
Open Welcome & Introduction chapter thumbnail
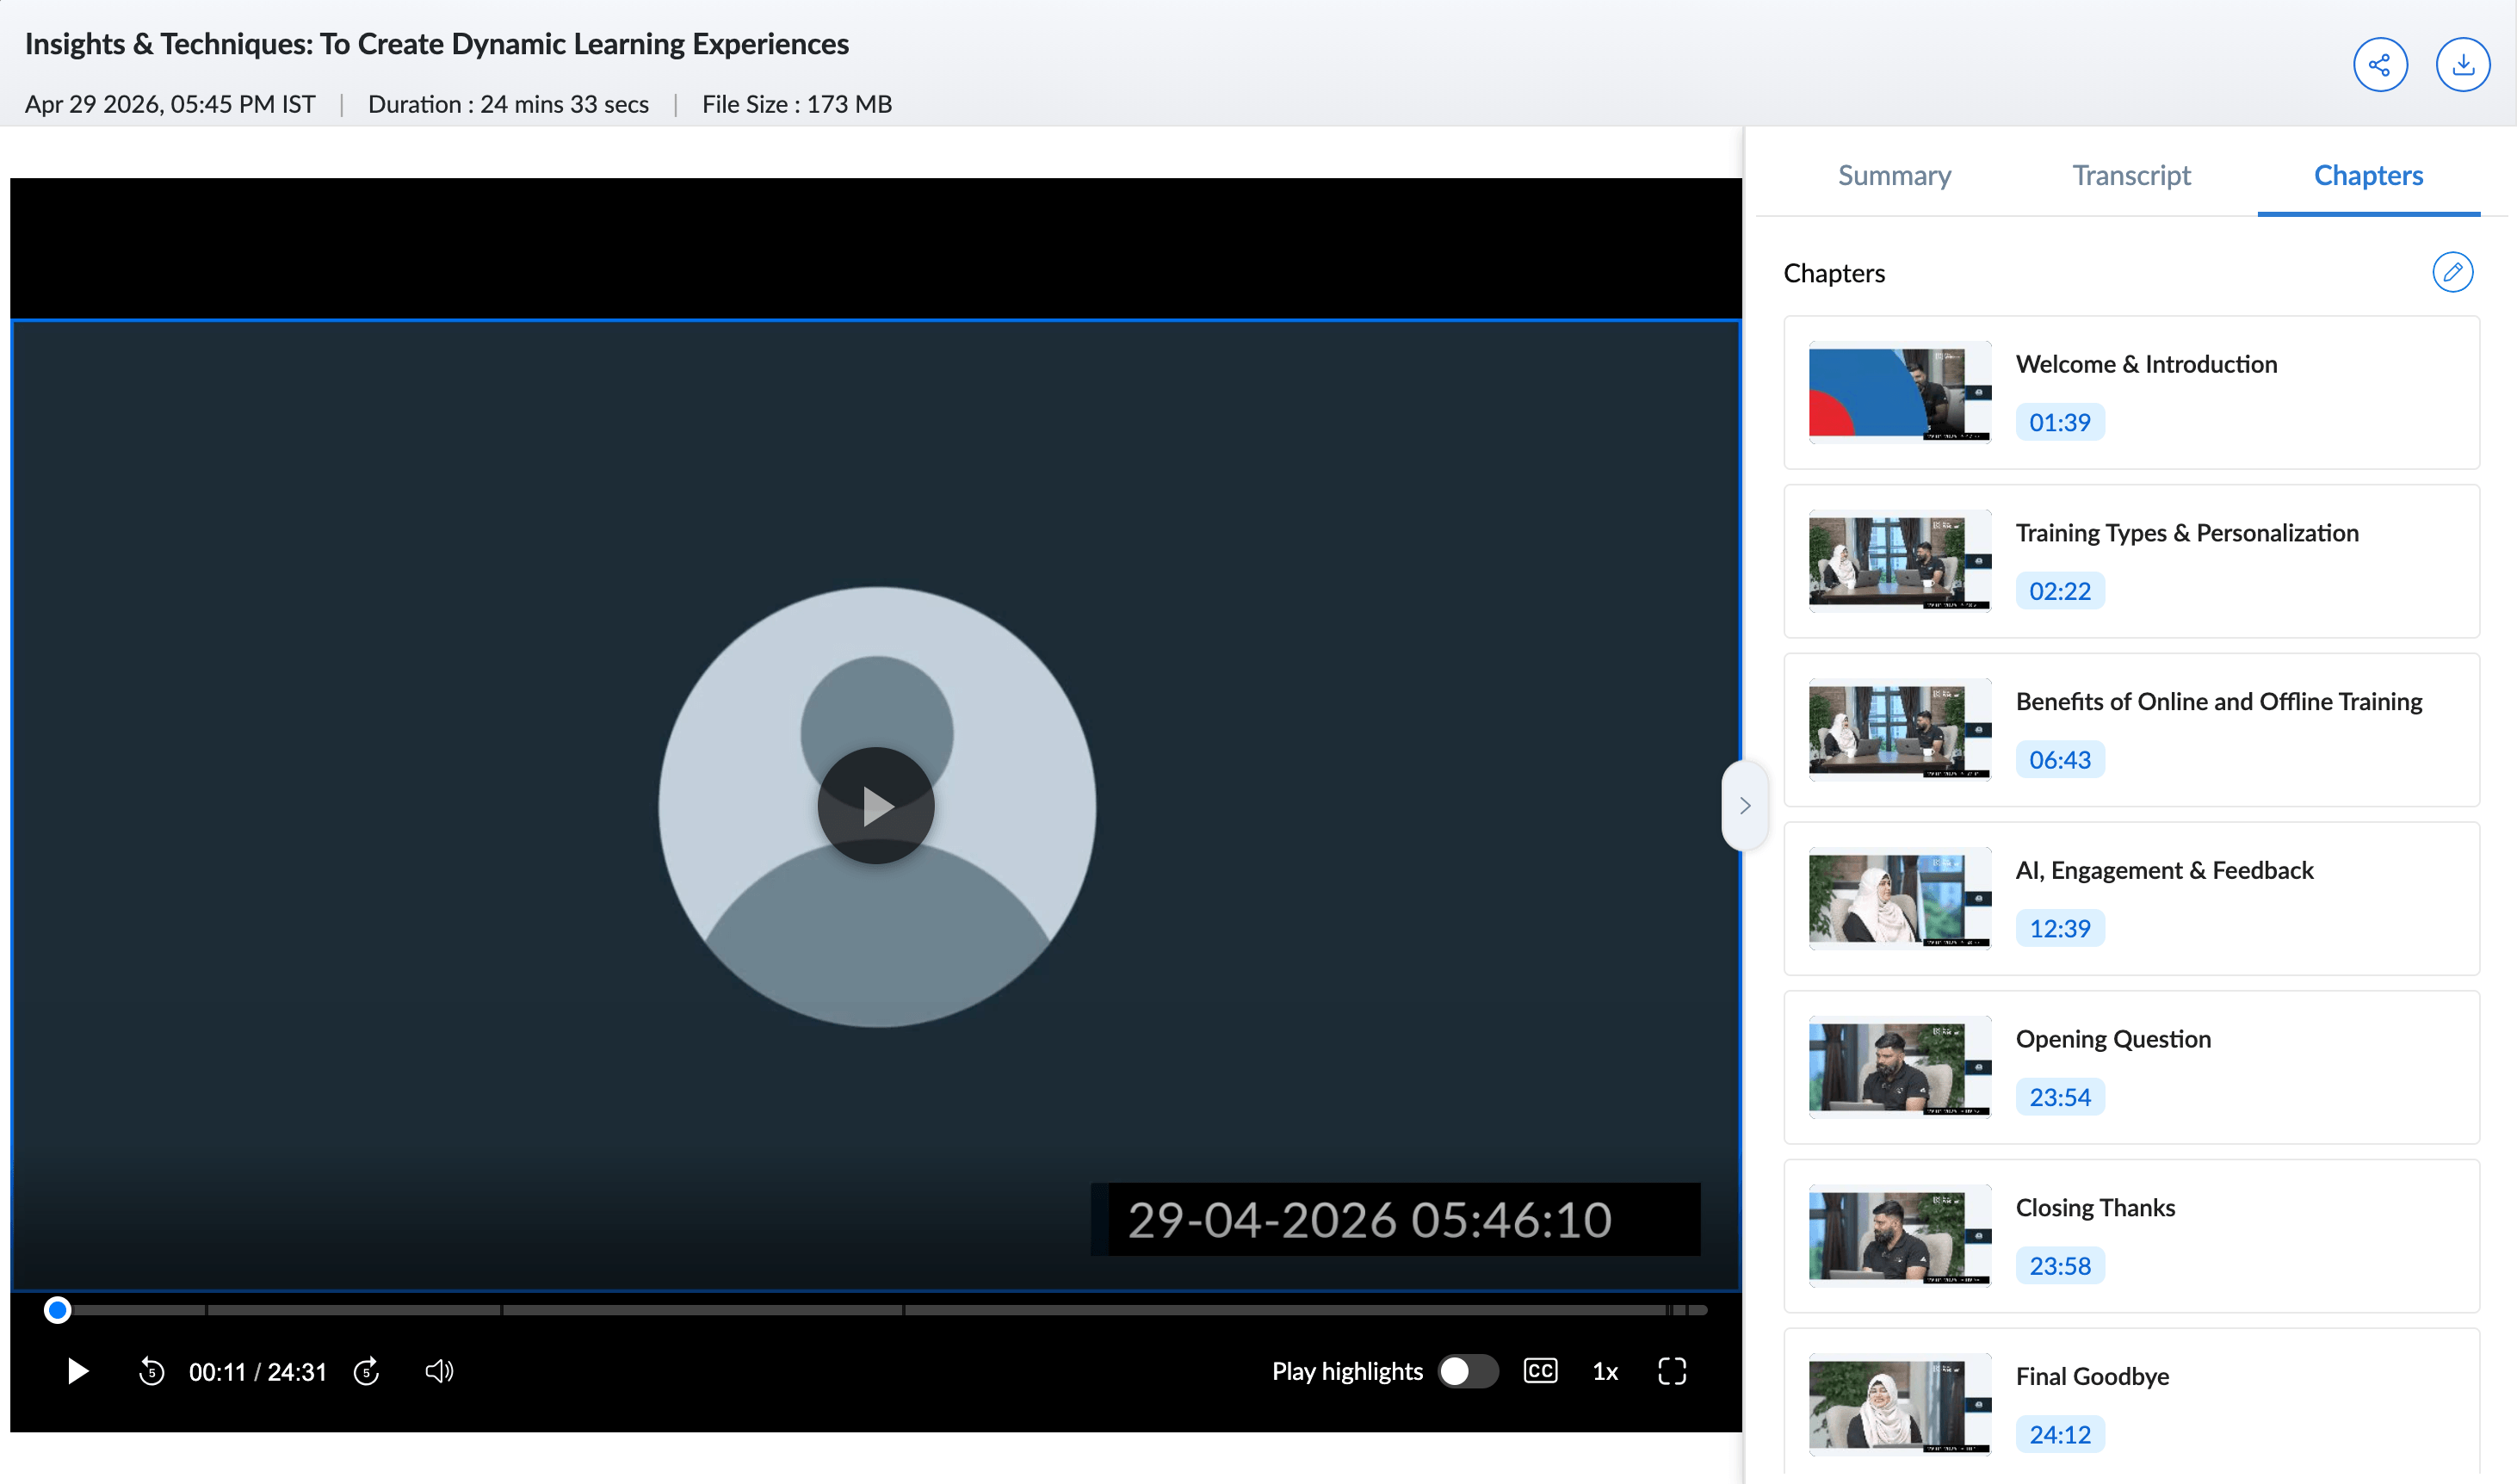[1899, 393]
